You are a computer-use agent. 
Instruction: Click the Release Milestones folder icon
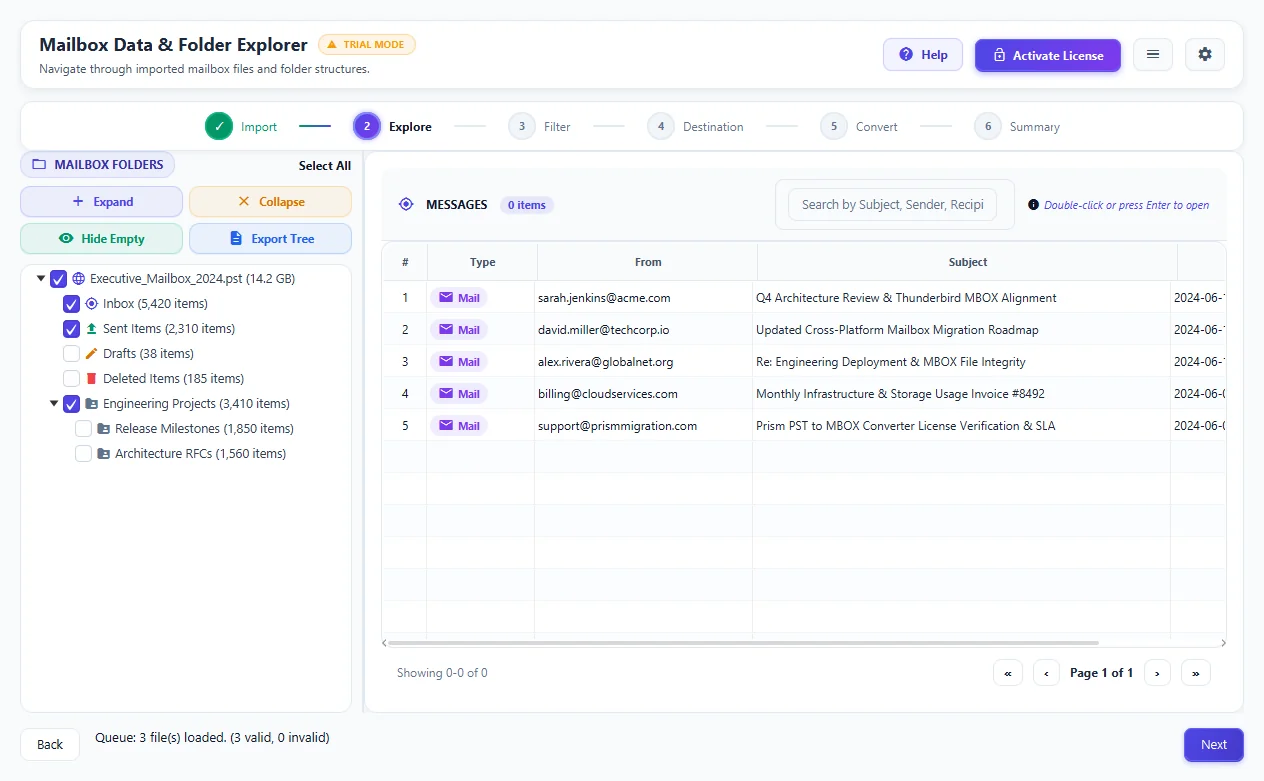pos(104,429)
